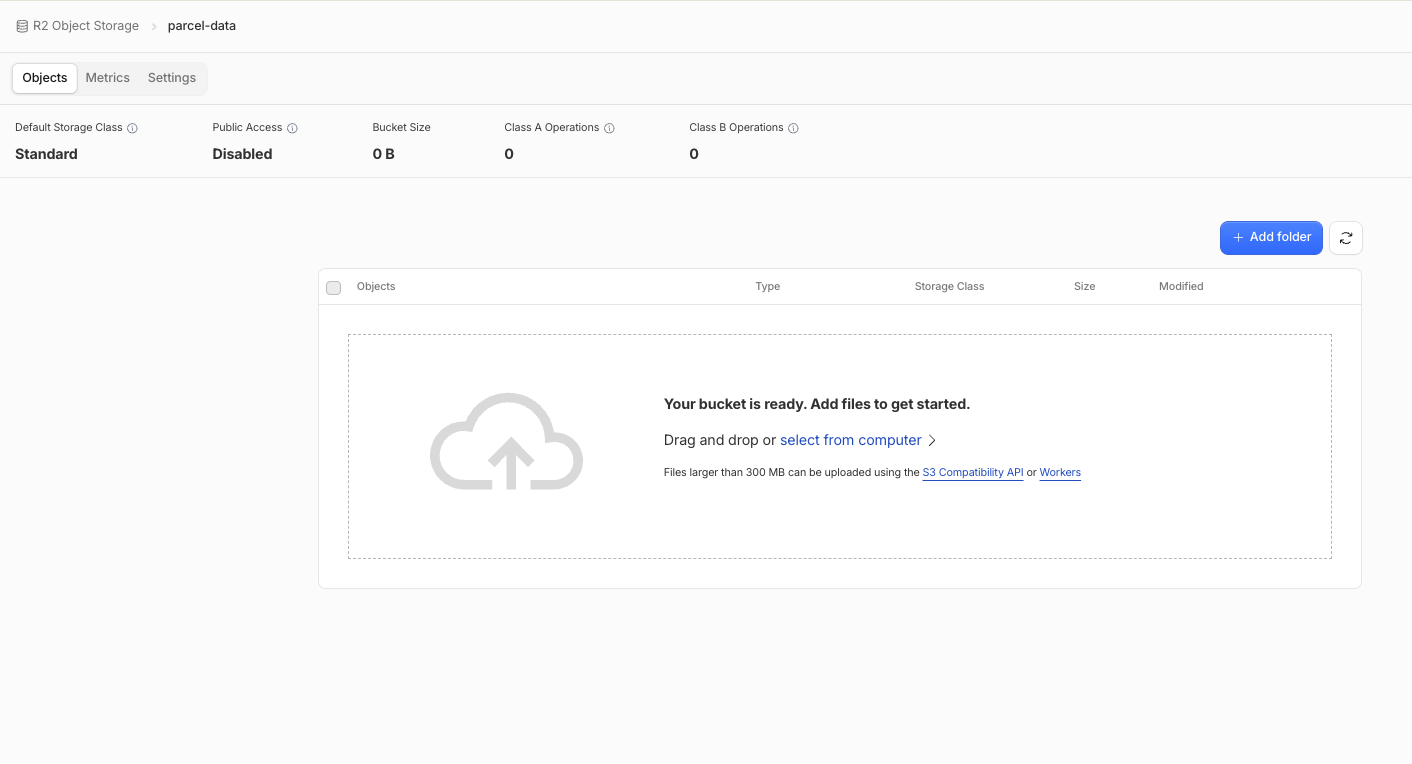
Task: Open the Settings tab
Action: [x=172, y=78]
